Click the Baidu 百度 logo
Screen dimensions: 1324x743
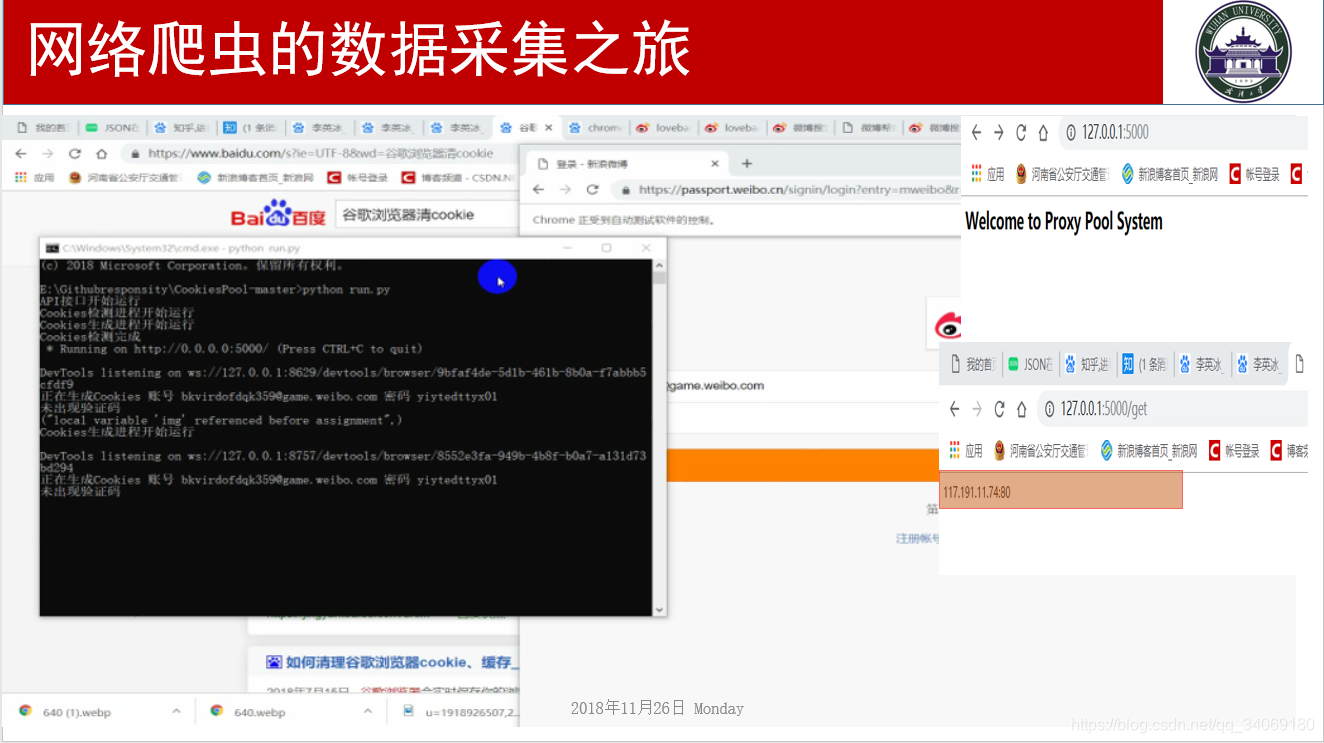tap(278, 214)
